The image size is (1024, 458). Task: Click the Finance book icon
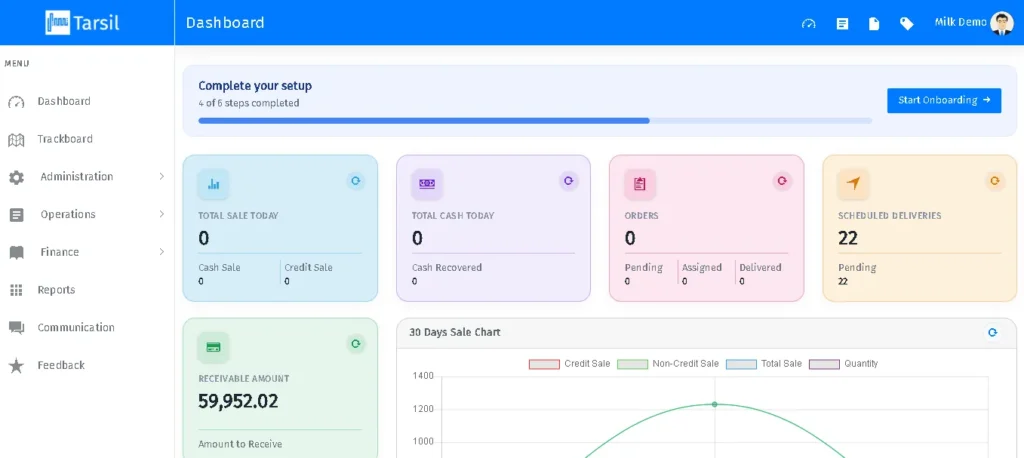pyautogui.click(x=16, y=253)
